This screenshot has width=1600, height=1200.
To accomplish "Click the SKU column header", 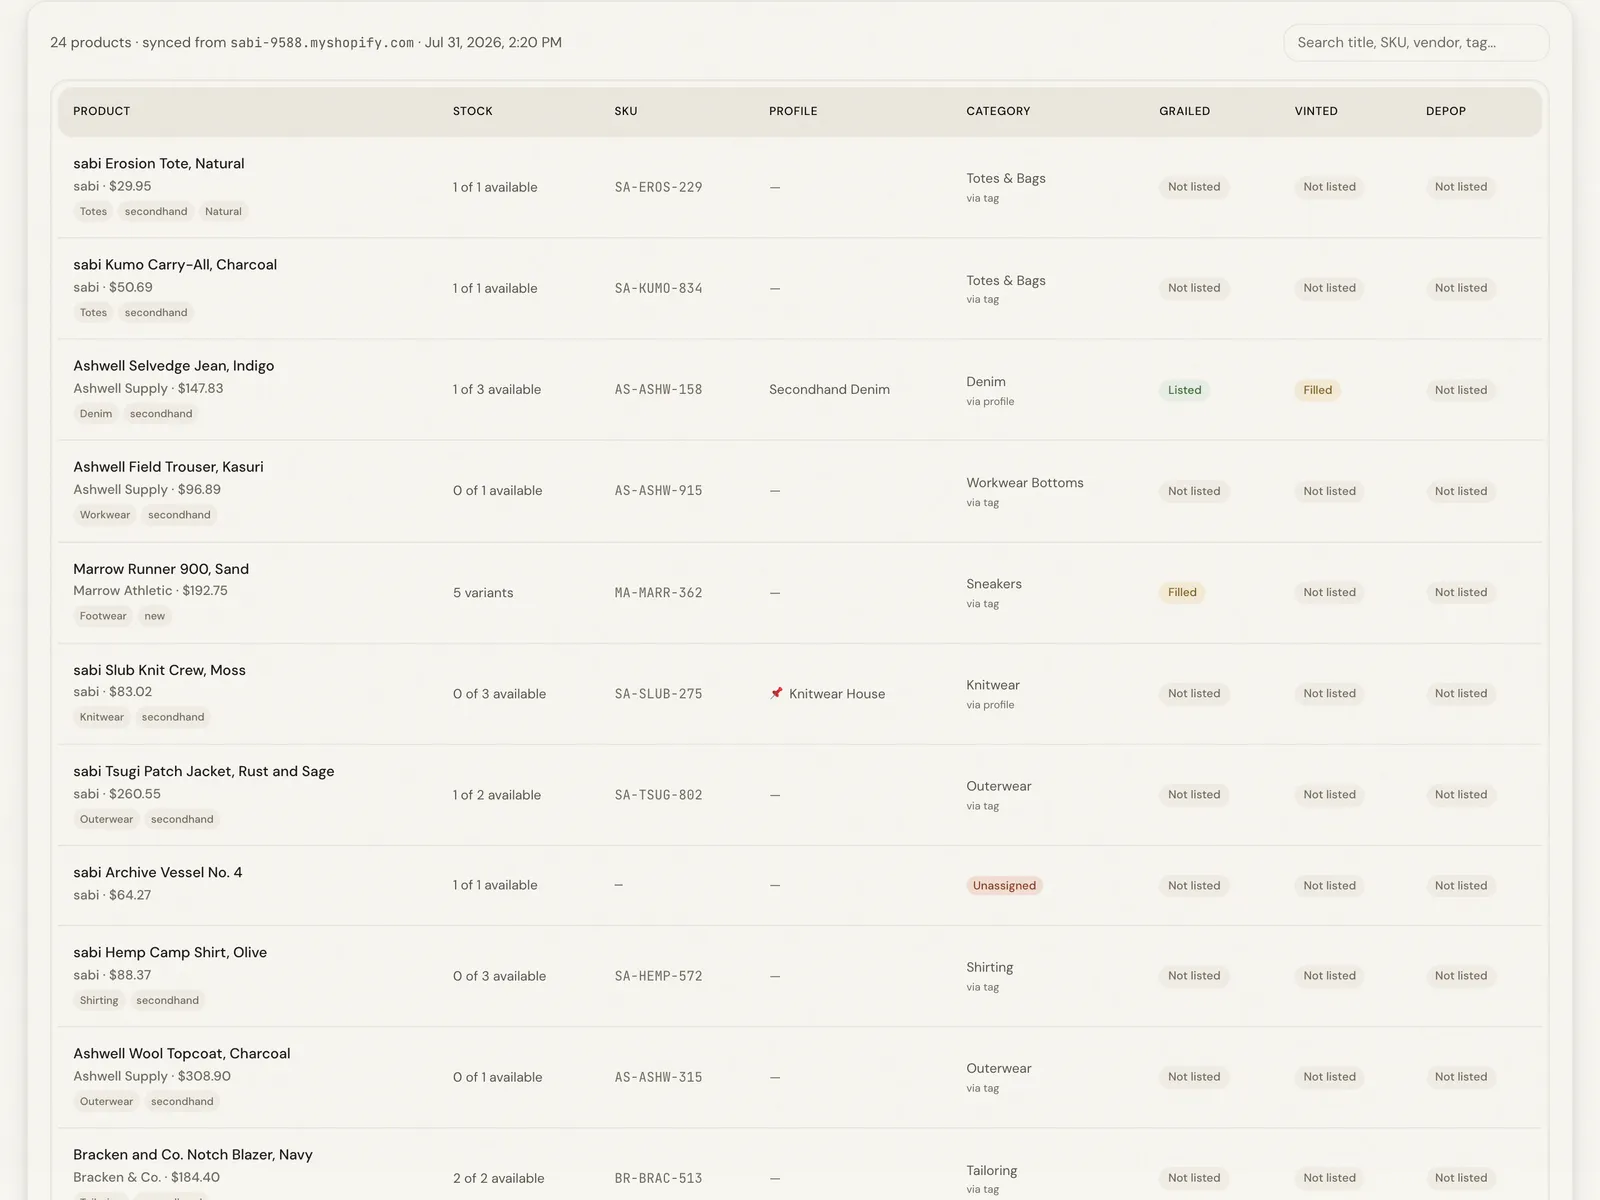I will coord(626,111).
